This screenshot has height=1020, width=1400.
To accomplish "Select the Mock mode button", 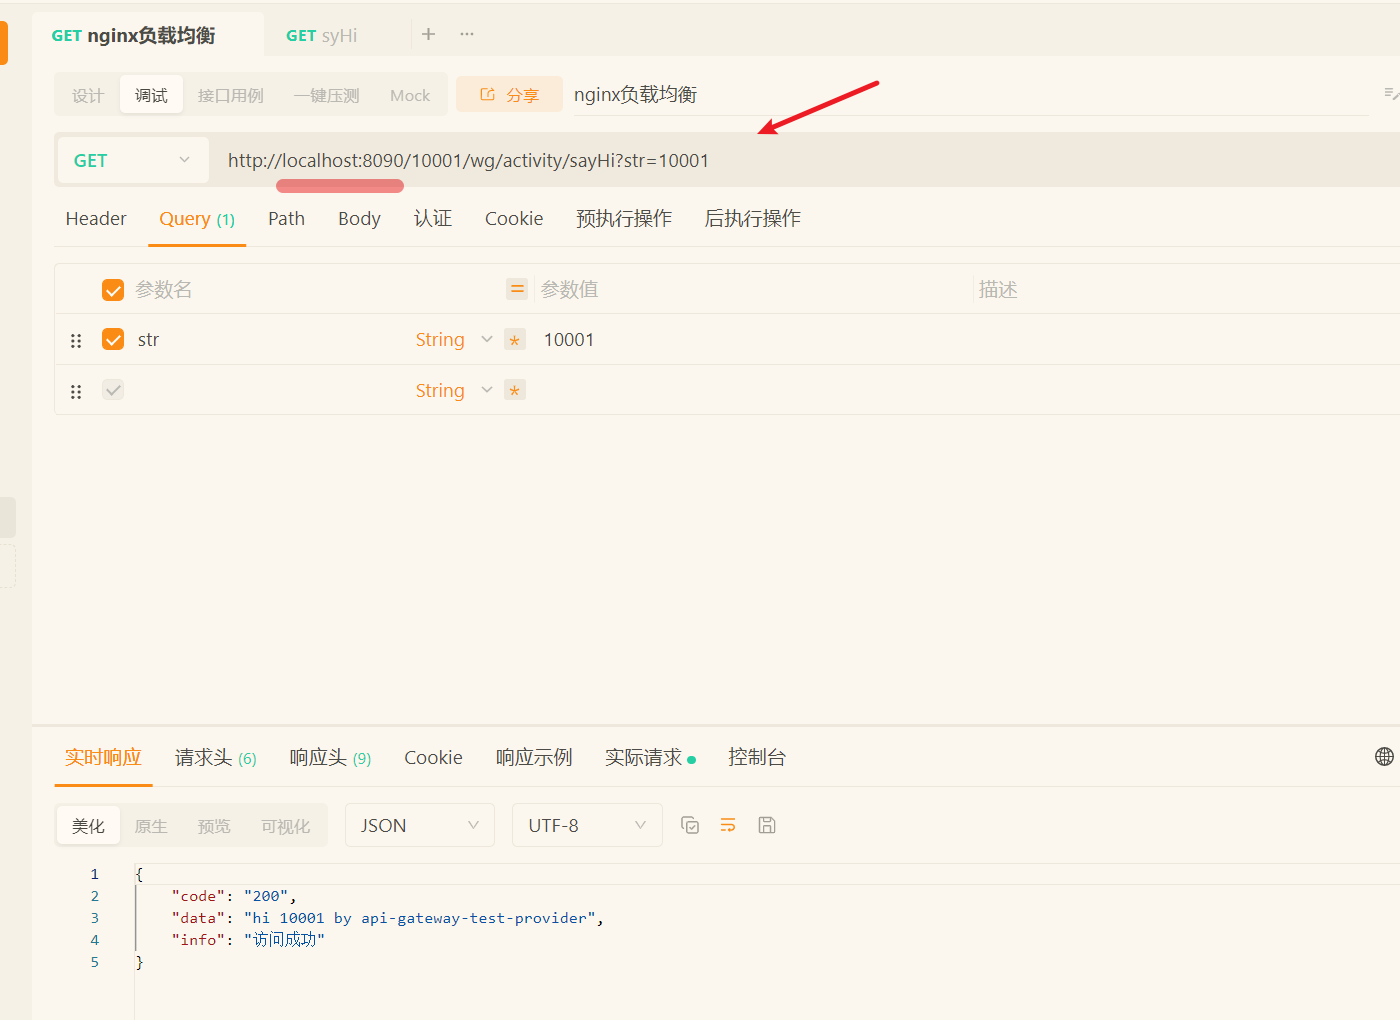I will pyautogui.click(x=409, y=96).
